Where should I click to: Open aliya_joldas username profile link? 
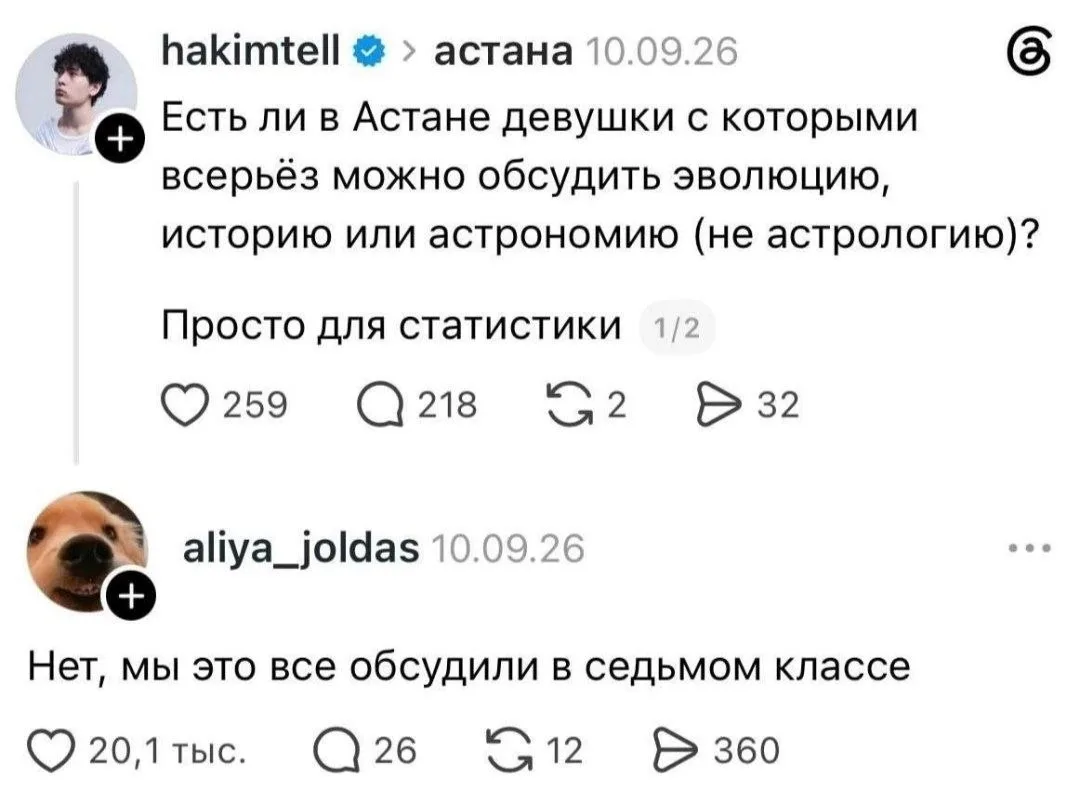[301, 549]
